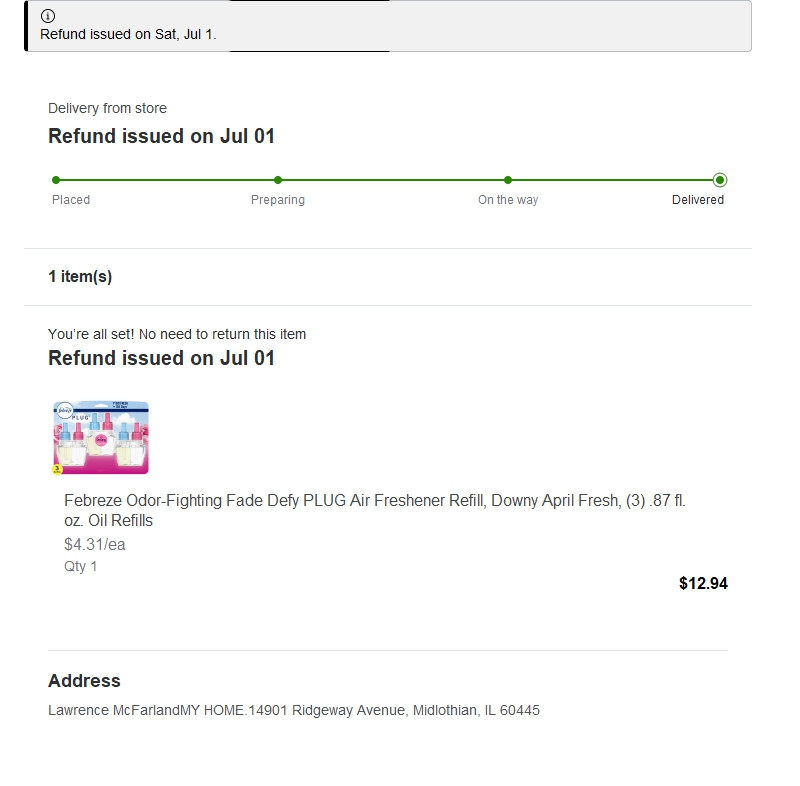Image resolution: width=800 pixels, height=786 pixels.
Task: Click the On the way step dot
Action: [x=508, y=180]
